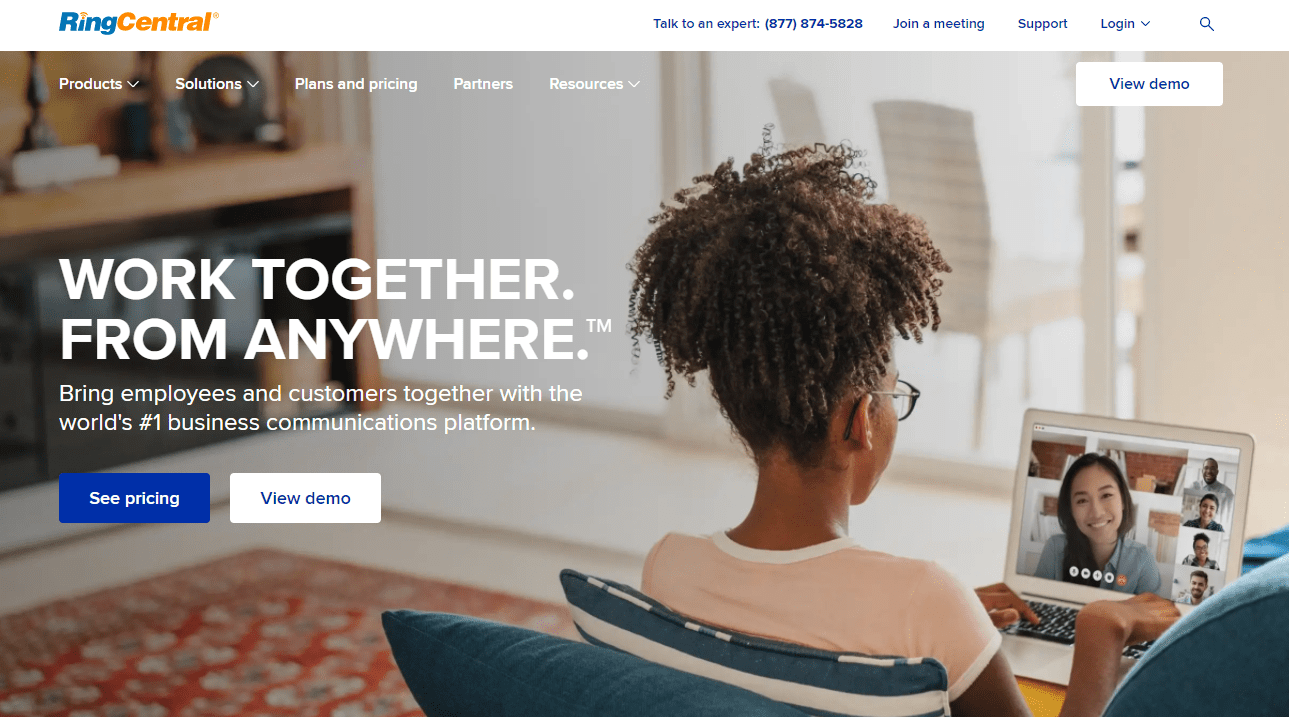1289x717 pixels.
Task: Select the Solutions menu label
Action: coord(208,84)
